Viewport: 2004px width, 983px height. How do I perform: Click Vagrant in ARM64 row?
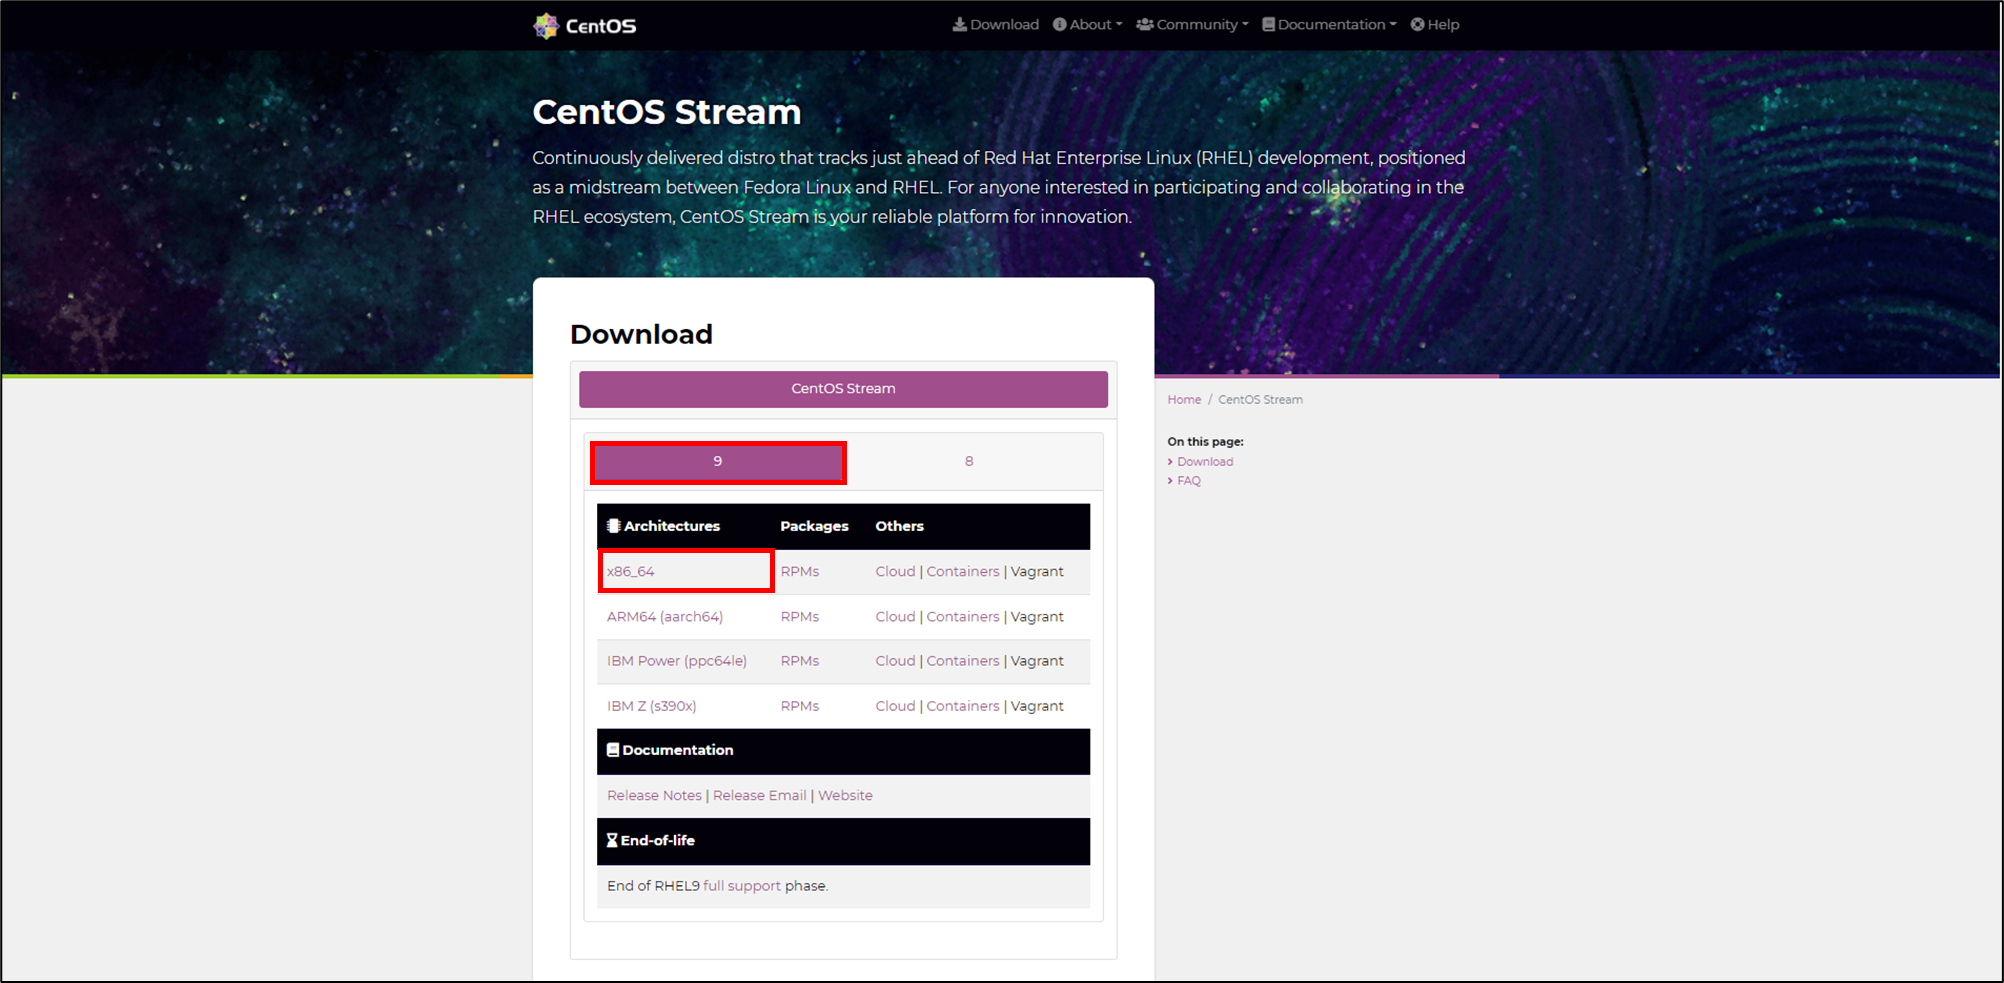coord(1037,617)
